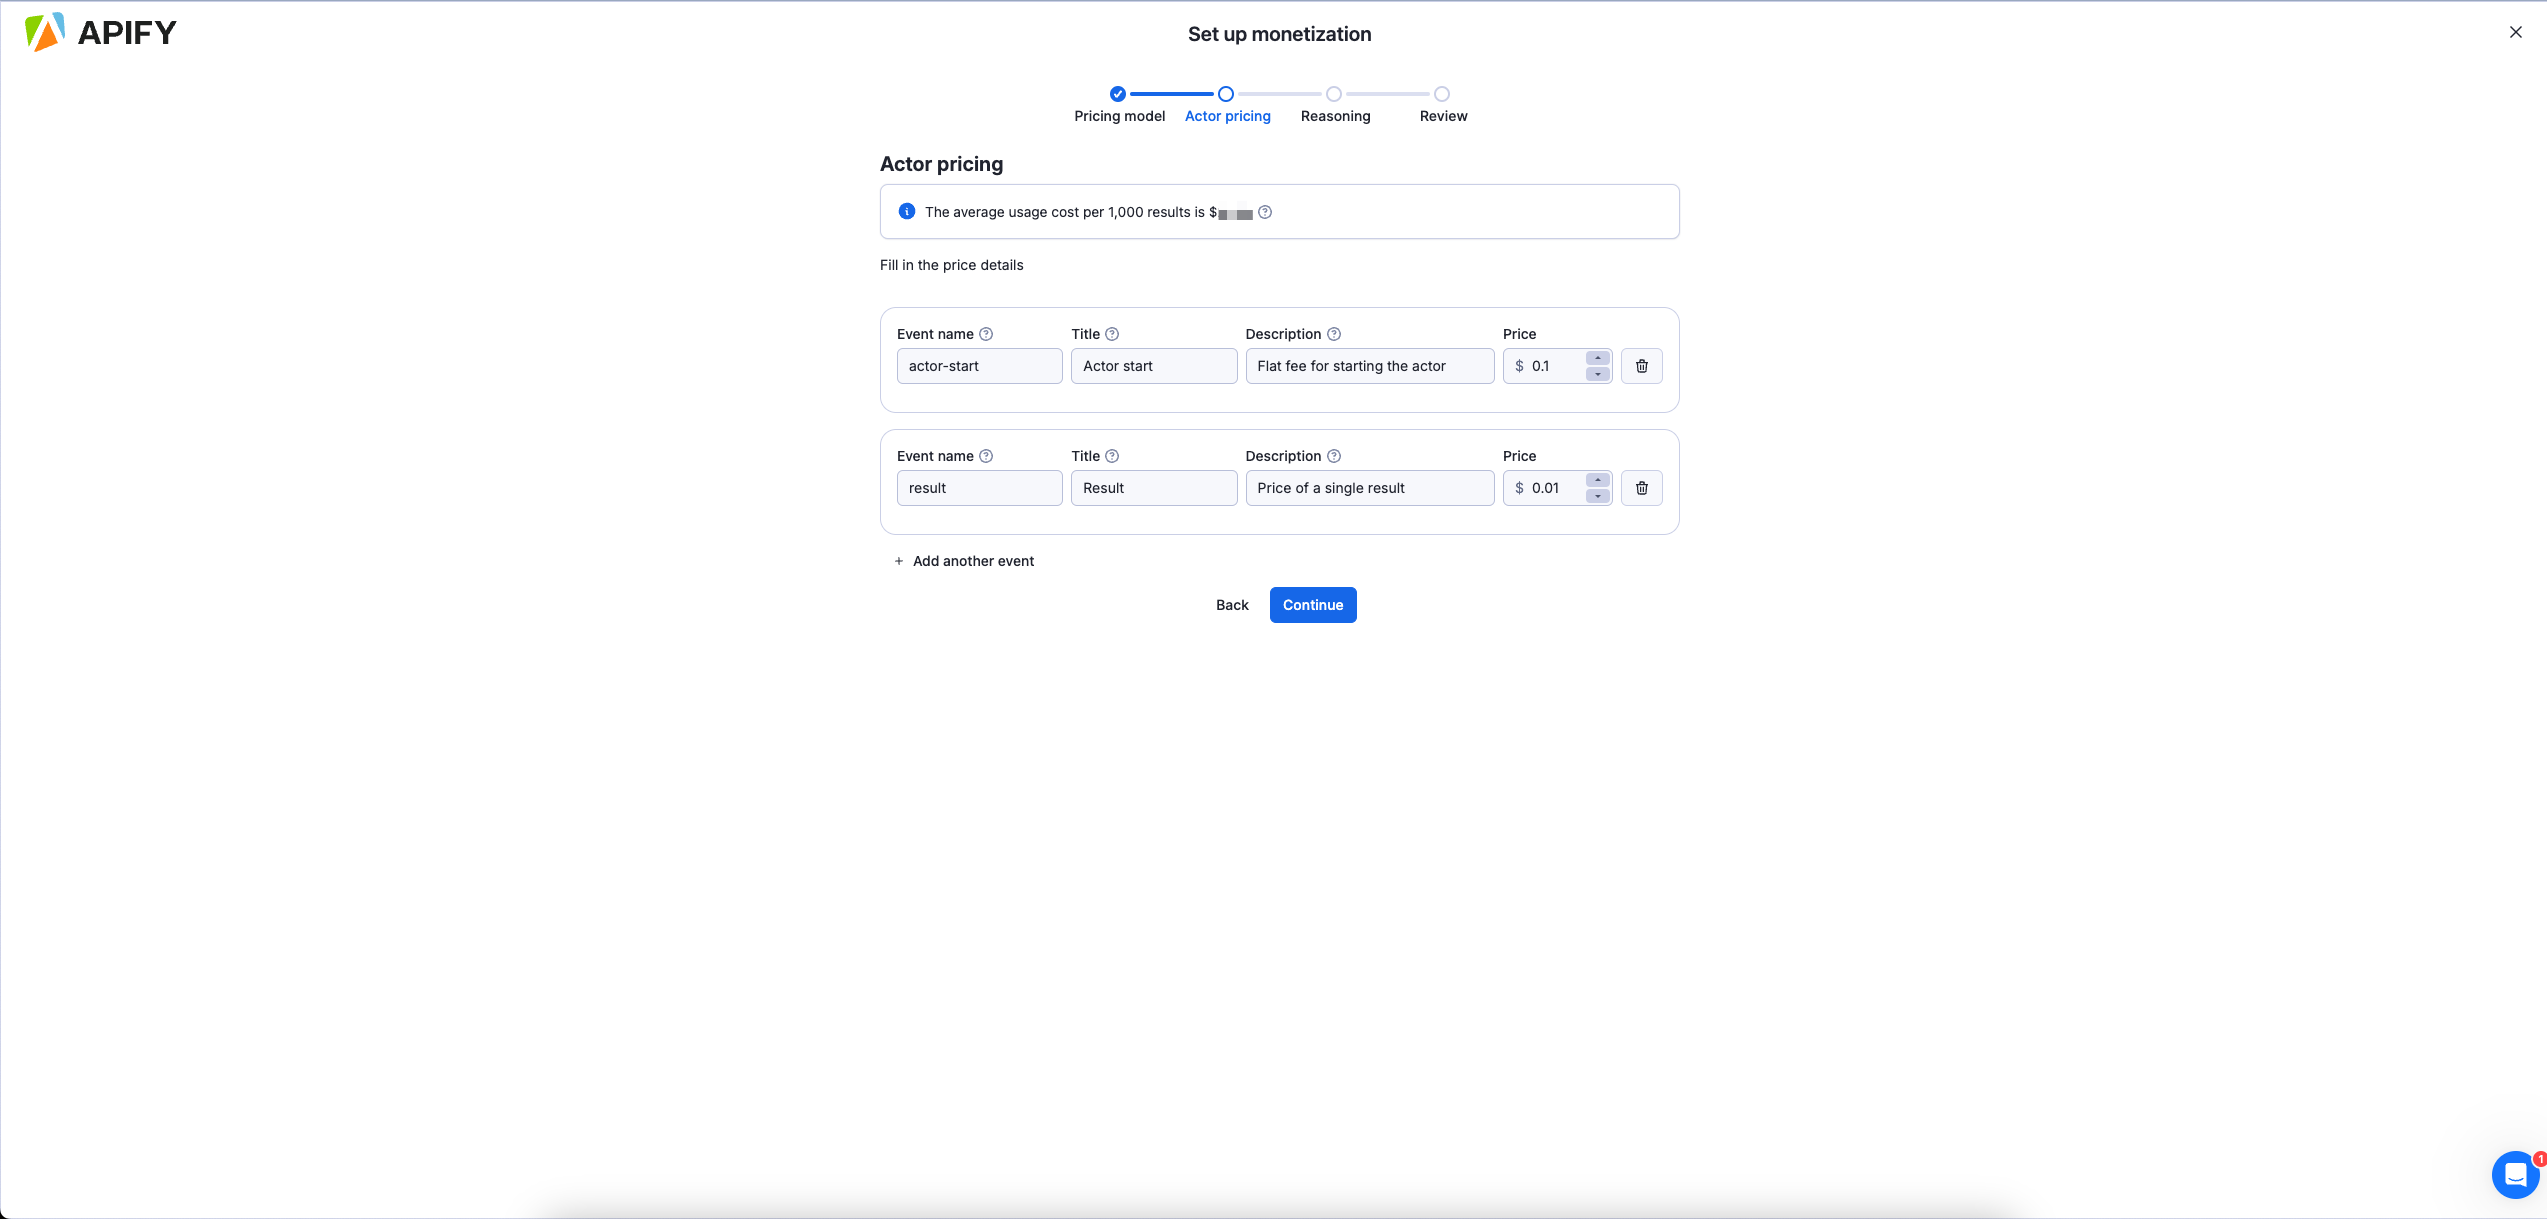Click the blue info icon in the usage cost banner

tap(906, 211)
